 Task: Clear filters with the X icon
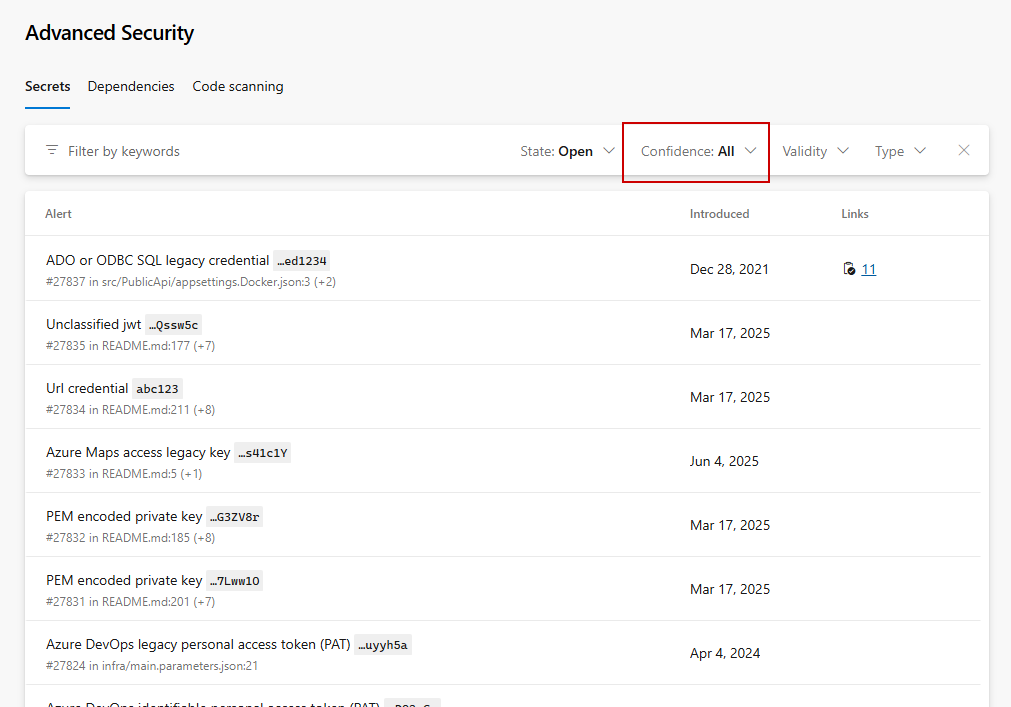point(964,151)
